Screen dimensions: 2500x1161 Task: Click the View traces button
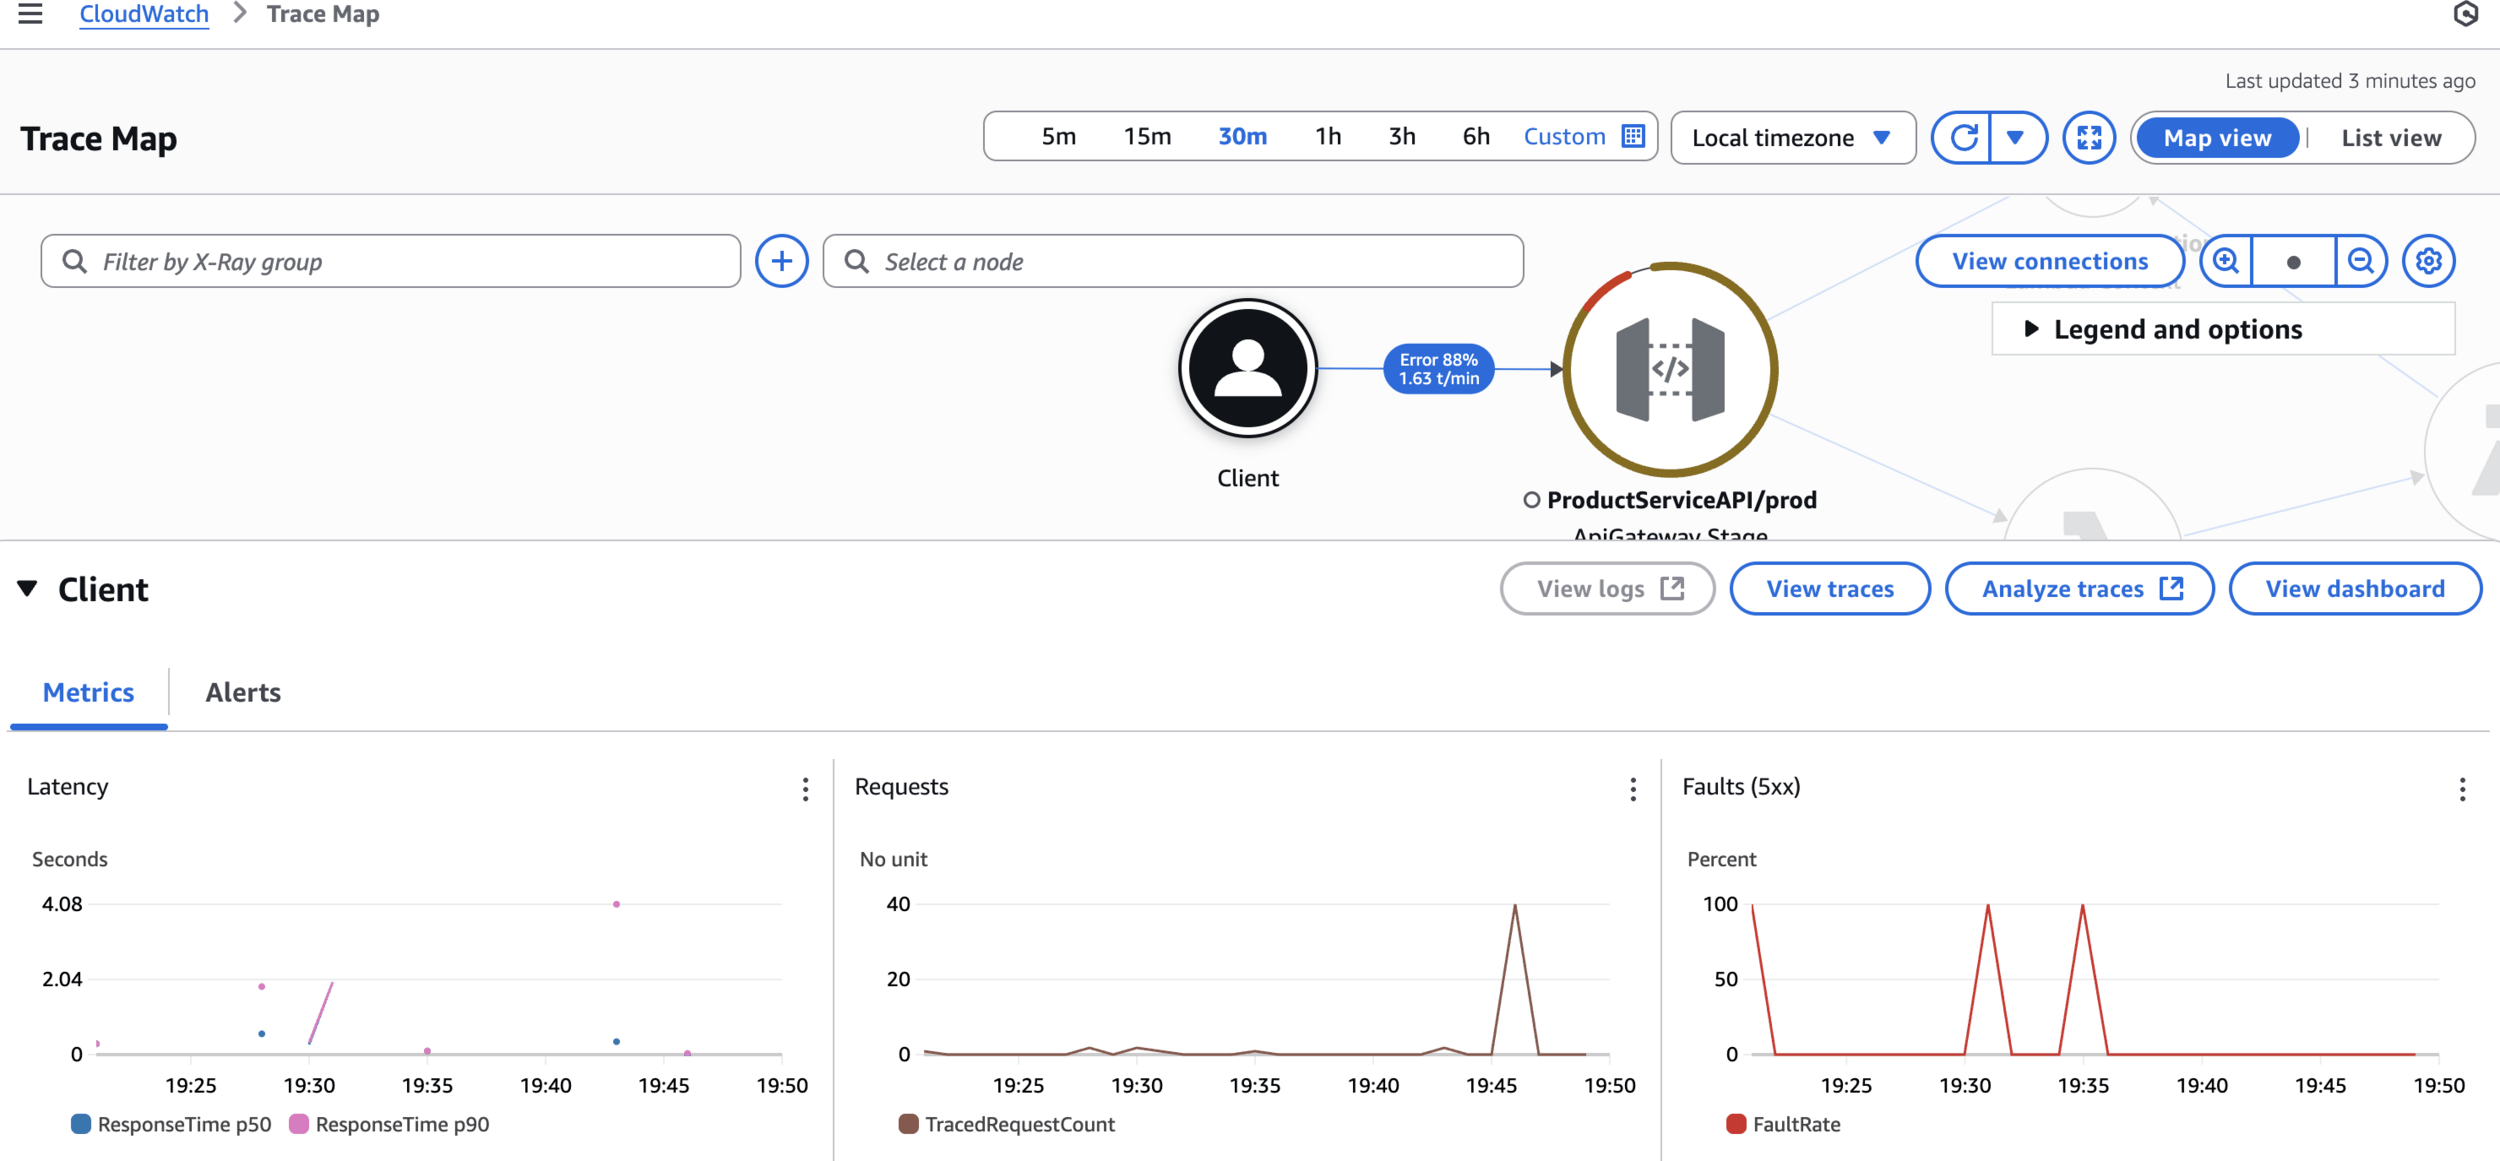[1829, 589]
